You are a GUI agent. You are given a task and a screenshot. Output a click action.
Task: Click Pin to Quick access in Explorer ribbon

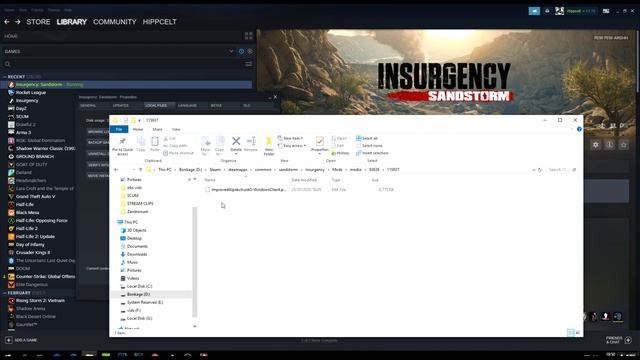pyautogui.click(x=122, y=146)
